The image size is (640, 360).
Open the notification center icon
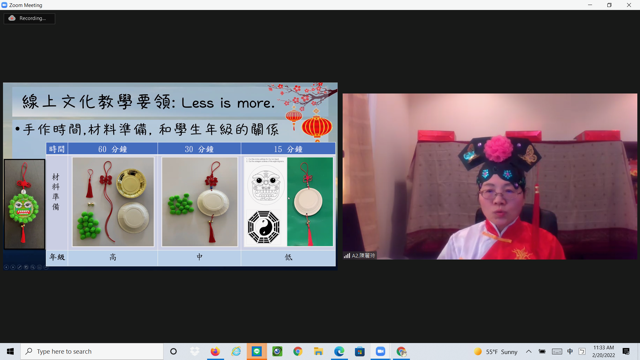626,351
